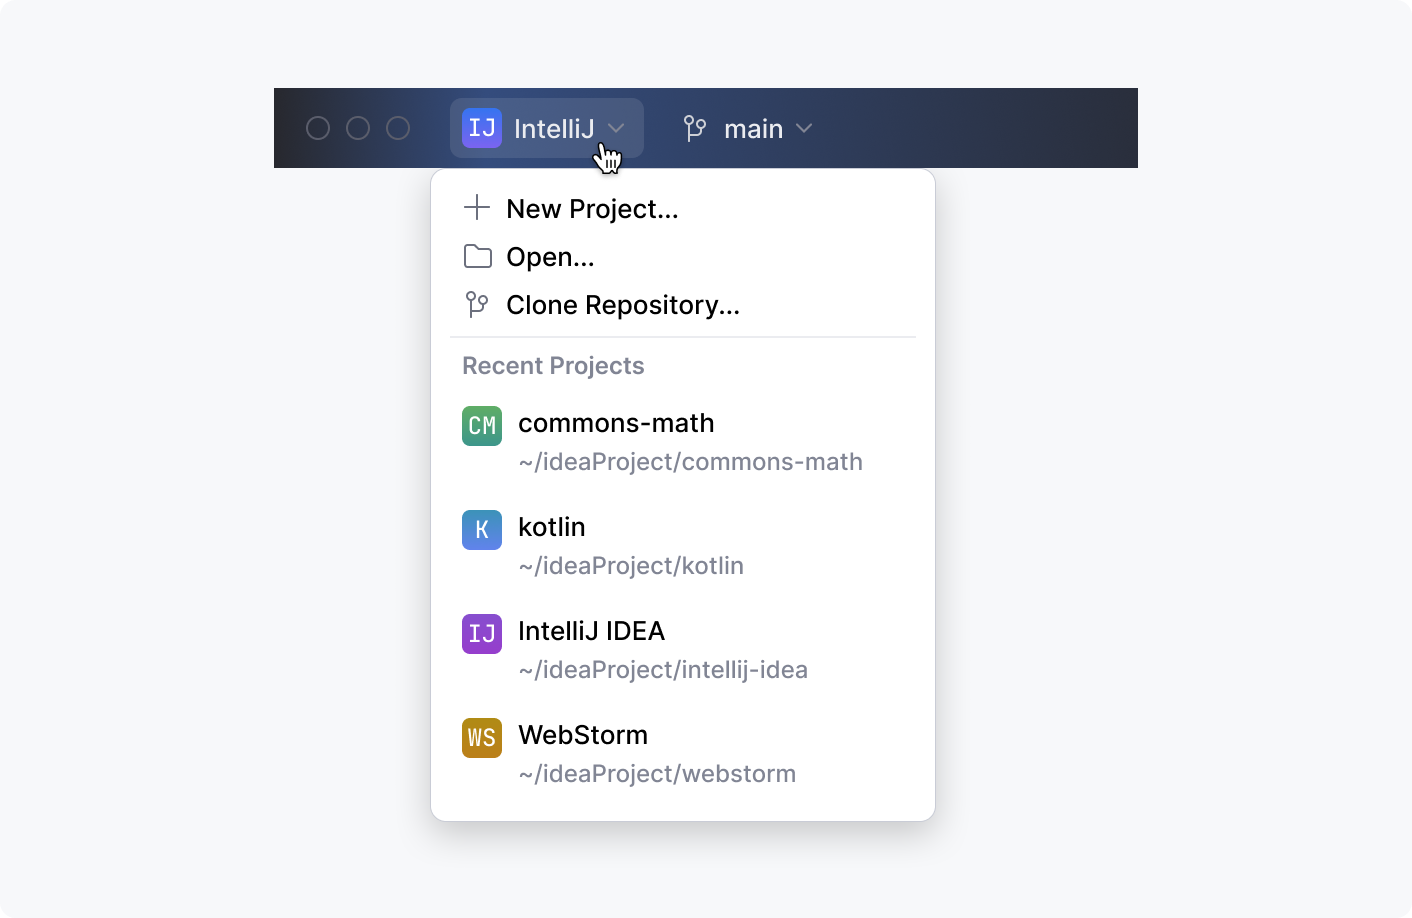1412x918 pixels.
Task: Click the purple IJ IntelliJ IDEA icon
Action: tap(482, 634)
